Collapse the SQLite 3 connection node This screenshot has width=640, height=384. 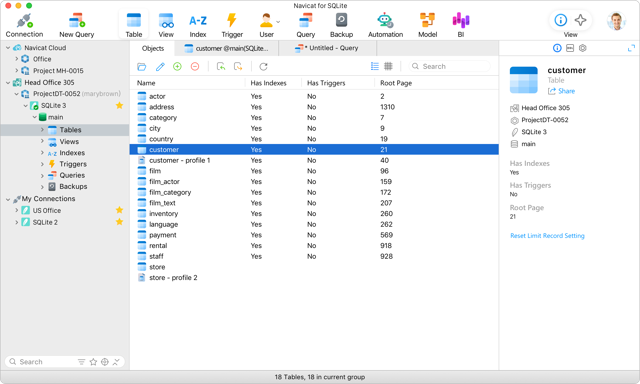coord(25,106)
